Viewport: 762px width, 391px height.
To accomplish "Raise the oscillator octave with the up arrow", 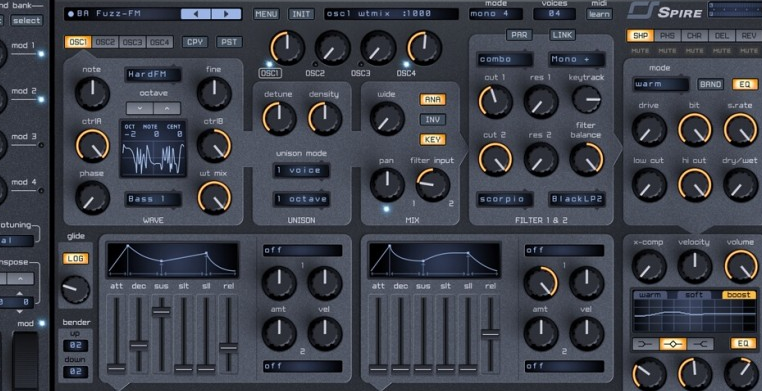I will pyautogui.click(x=167, y=108).
